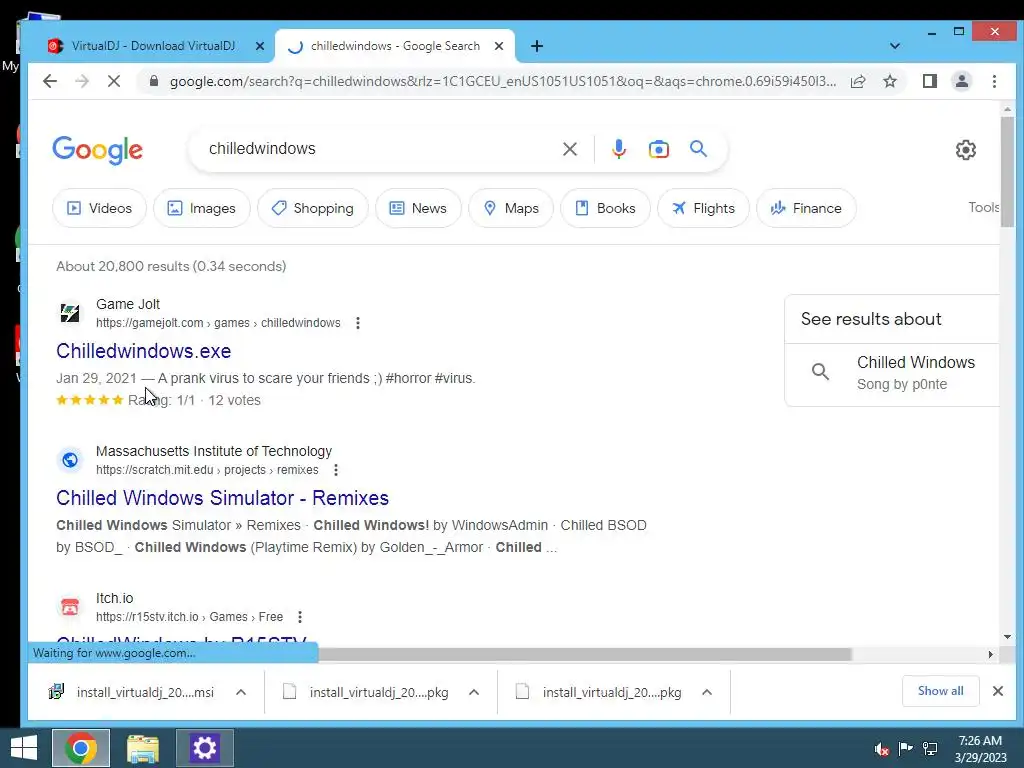1024x768 pixels.
Task: Expand options for install_virtualdj .msi download
Action: point(240,692)
